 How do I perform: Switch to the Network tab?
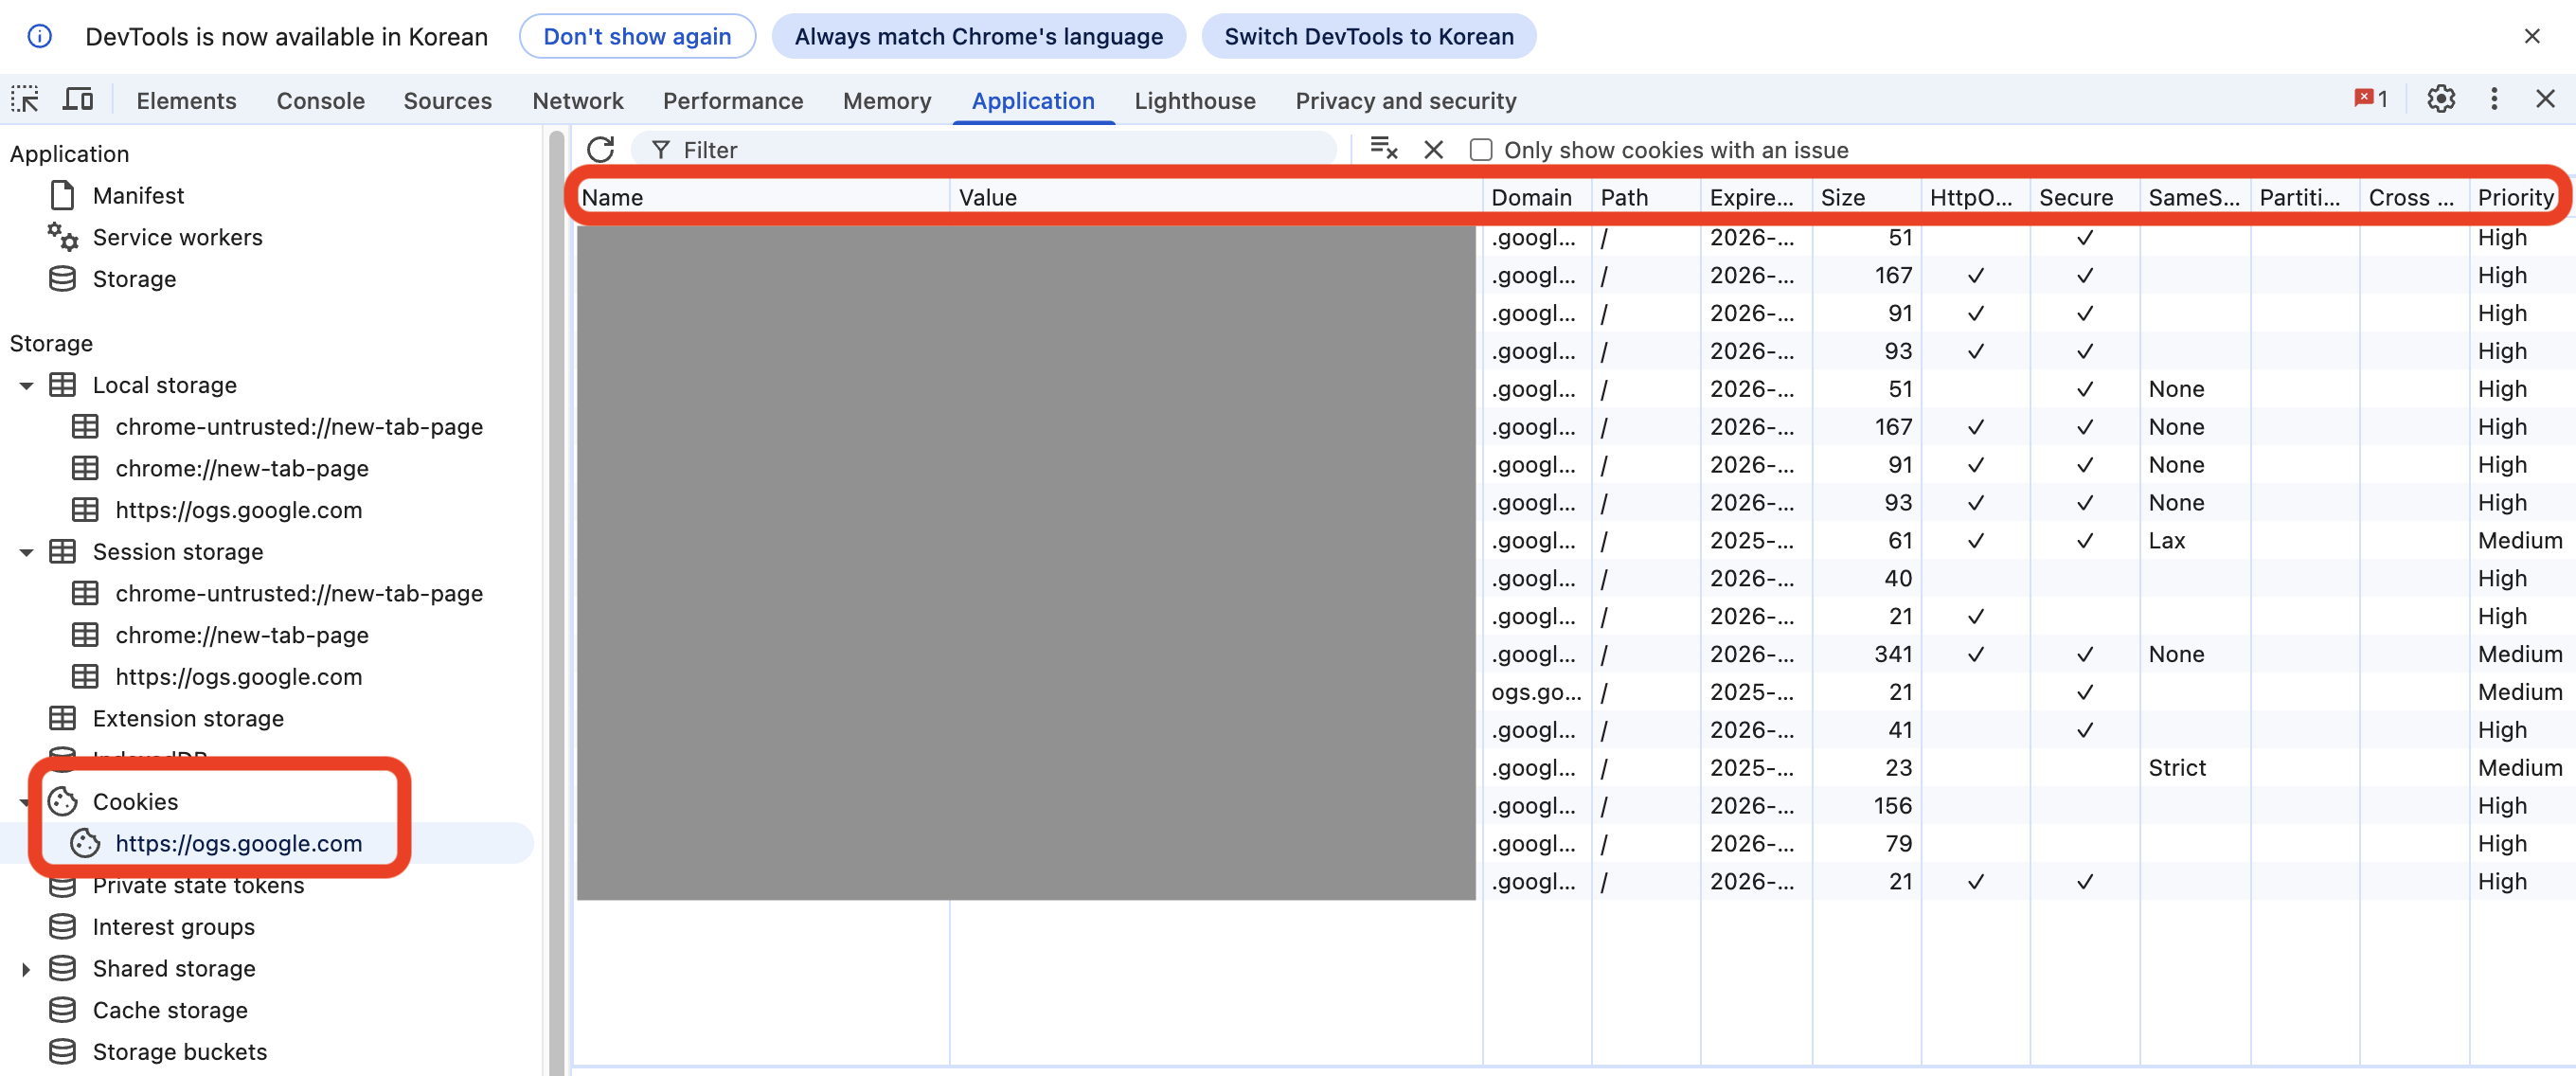click(x=577, y=100)
